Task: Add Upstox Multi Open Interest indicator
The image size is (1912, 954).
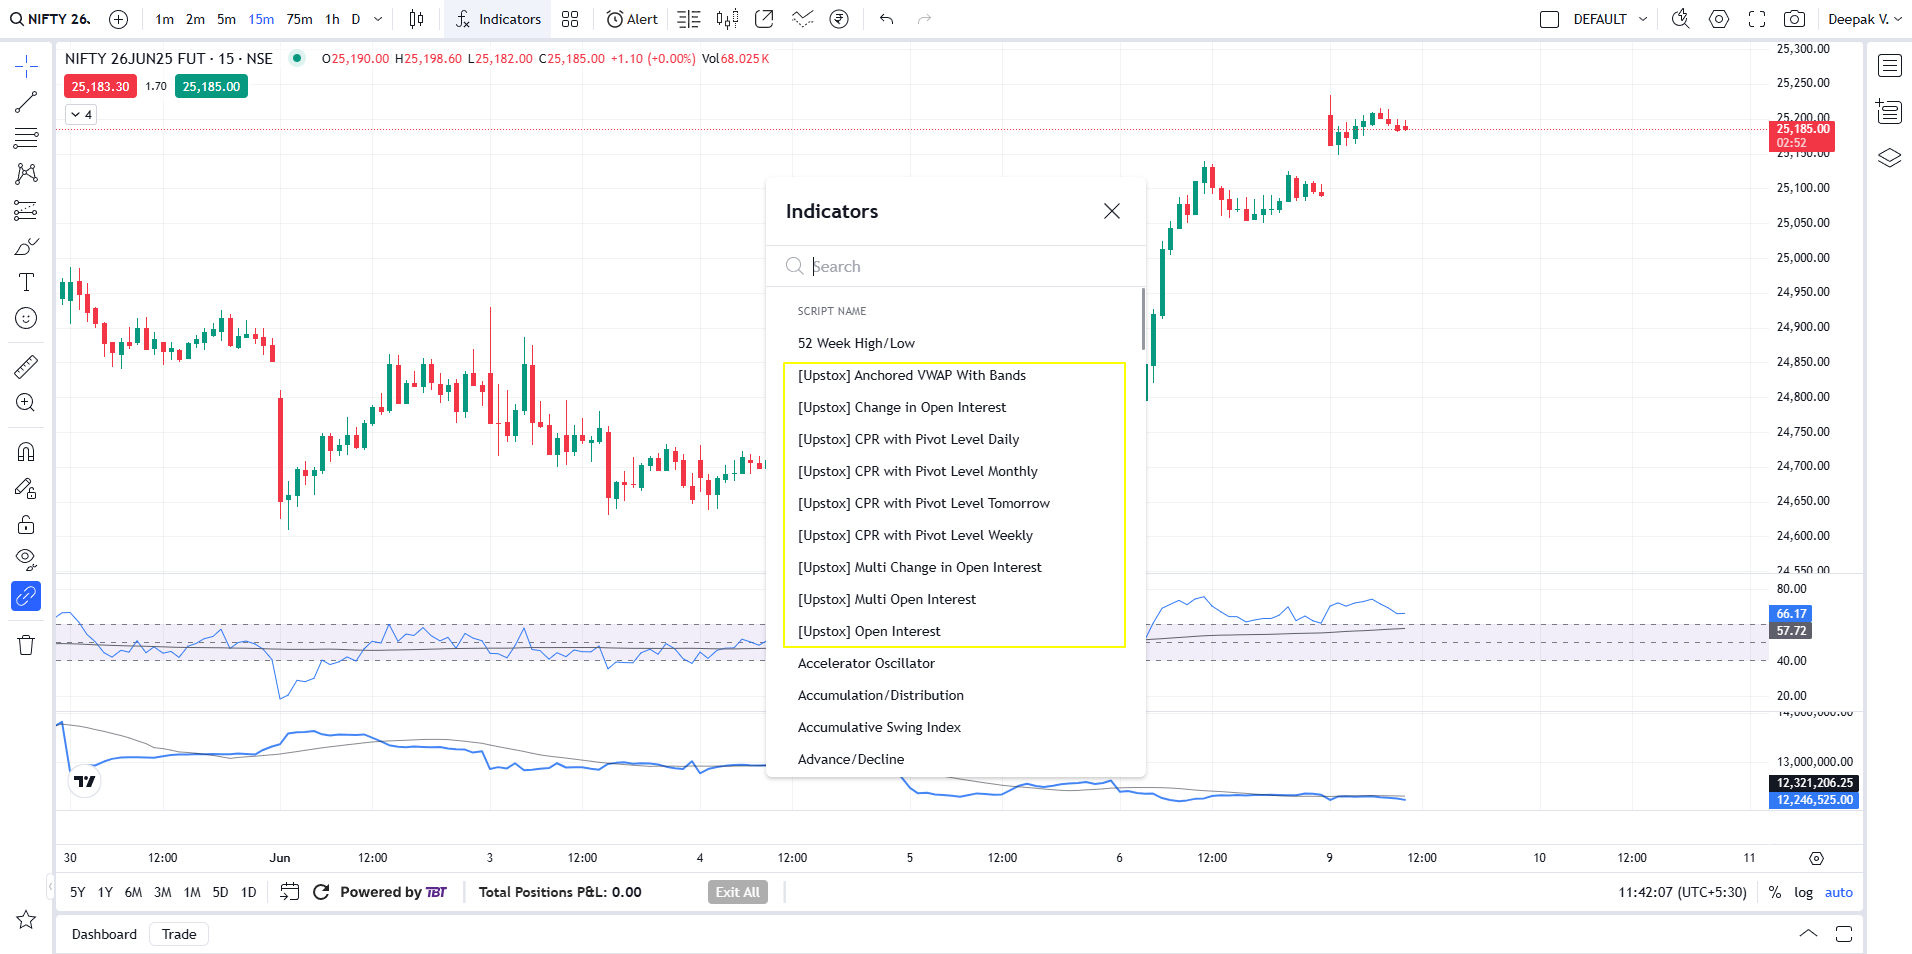Action: (x=954, y=599)
